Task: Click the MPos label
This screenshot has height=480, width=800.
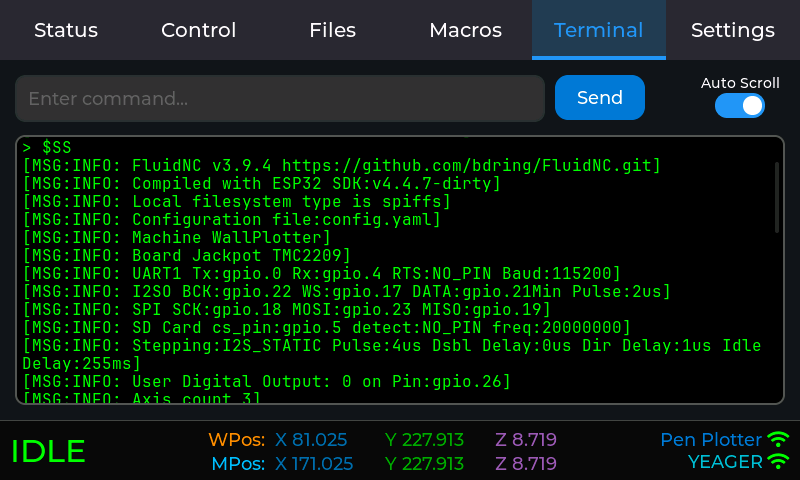Action: tap(238, 464)
